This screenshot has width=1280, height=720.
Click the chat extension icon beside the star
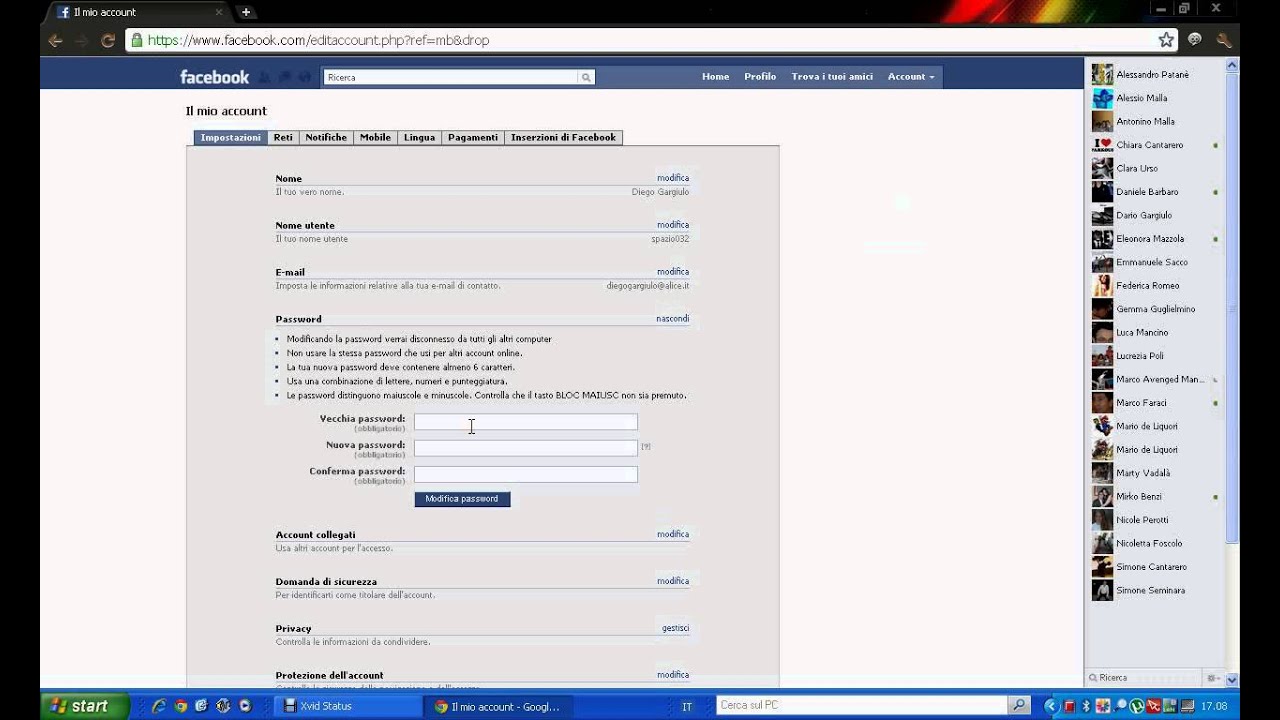click(1195, 40)
